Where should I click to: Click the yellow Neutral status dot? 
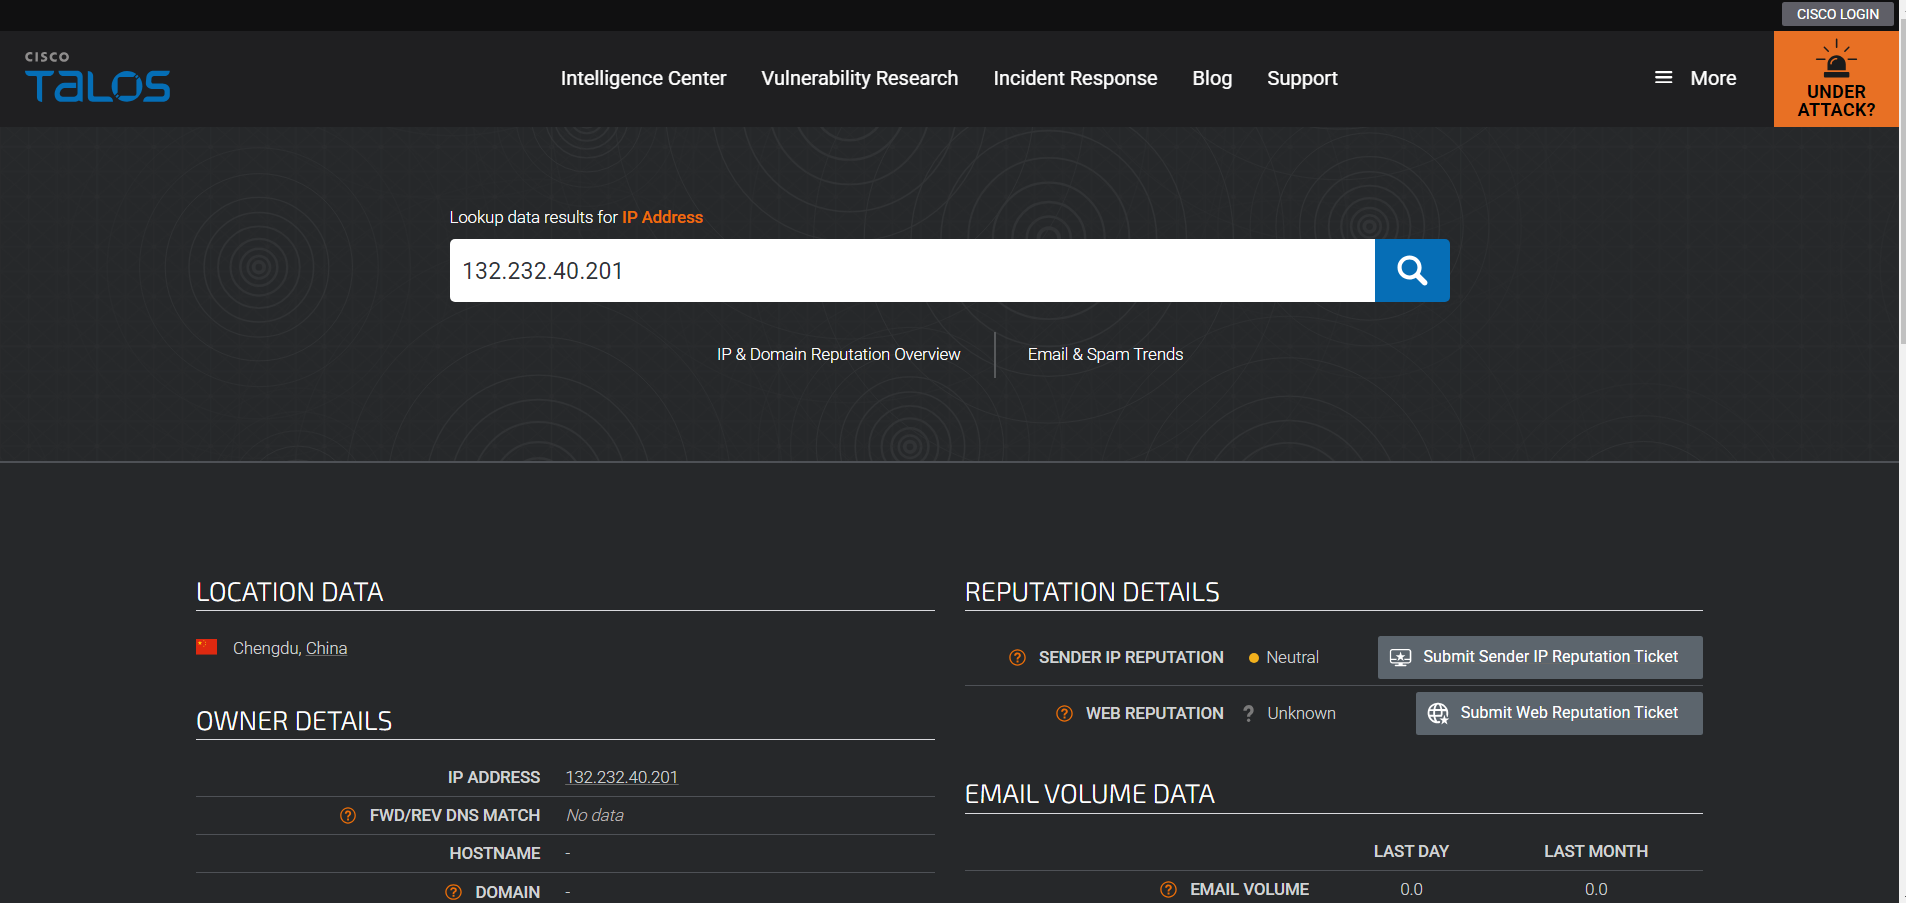click(1254, 658)
